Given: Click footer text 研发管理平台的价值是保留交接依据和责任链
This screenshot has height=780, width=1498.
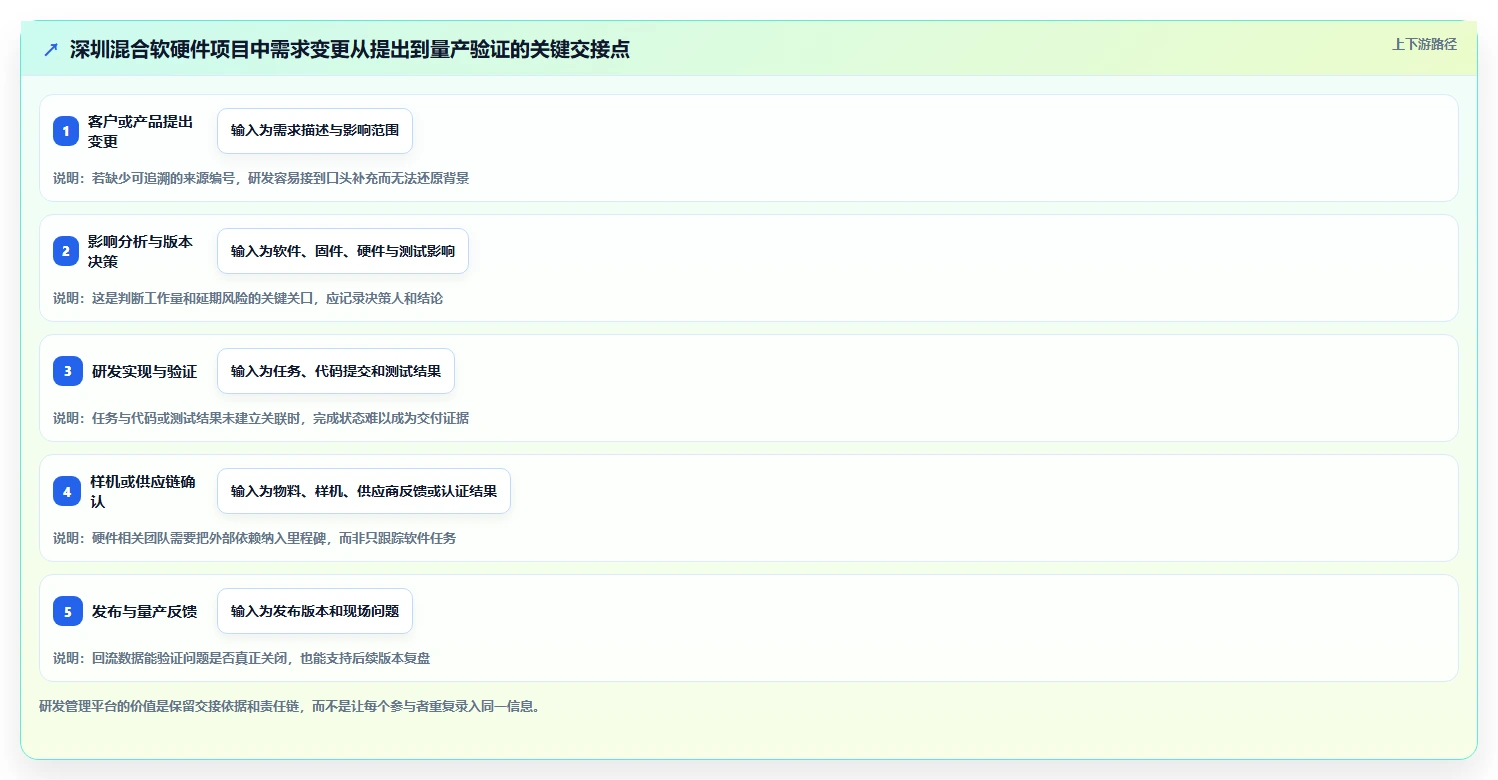Looking at the screenshot, I should pyautogui.click(x=291, y=706).
